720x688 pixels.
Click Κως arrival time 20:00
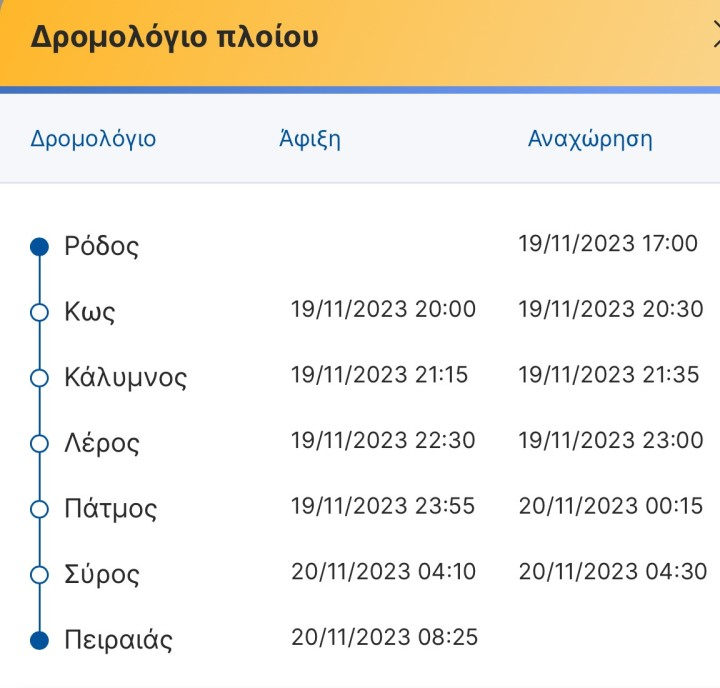(x=383, y=309)
